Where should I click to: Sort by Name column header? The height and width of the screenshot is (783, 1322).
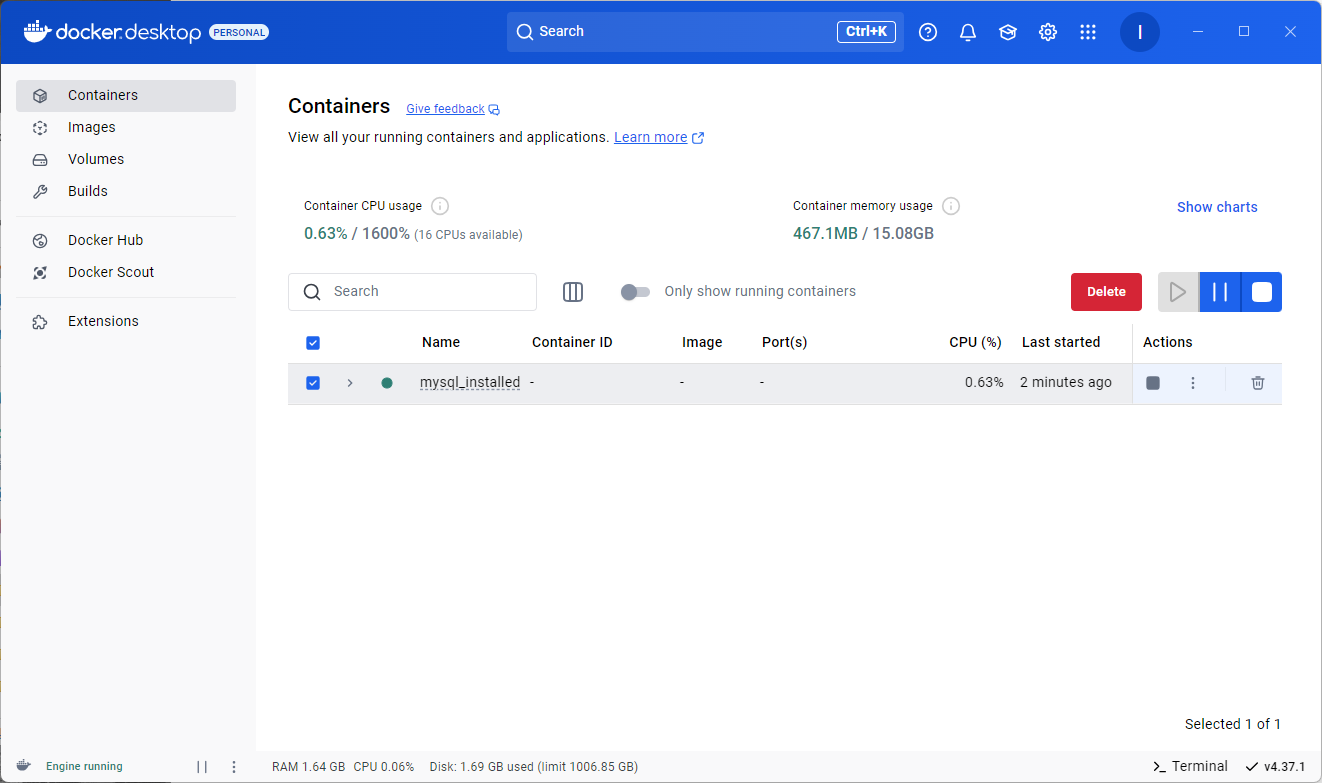click(441, 342)
